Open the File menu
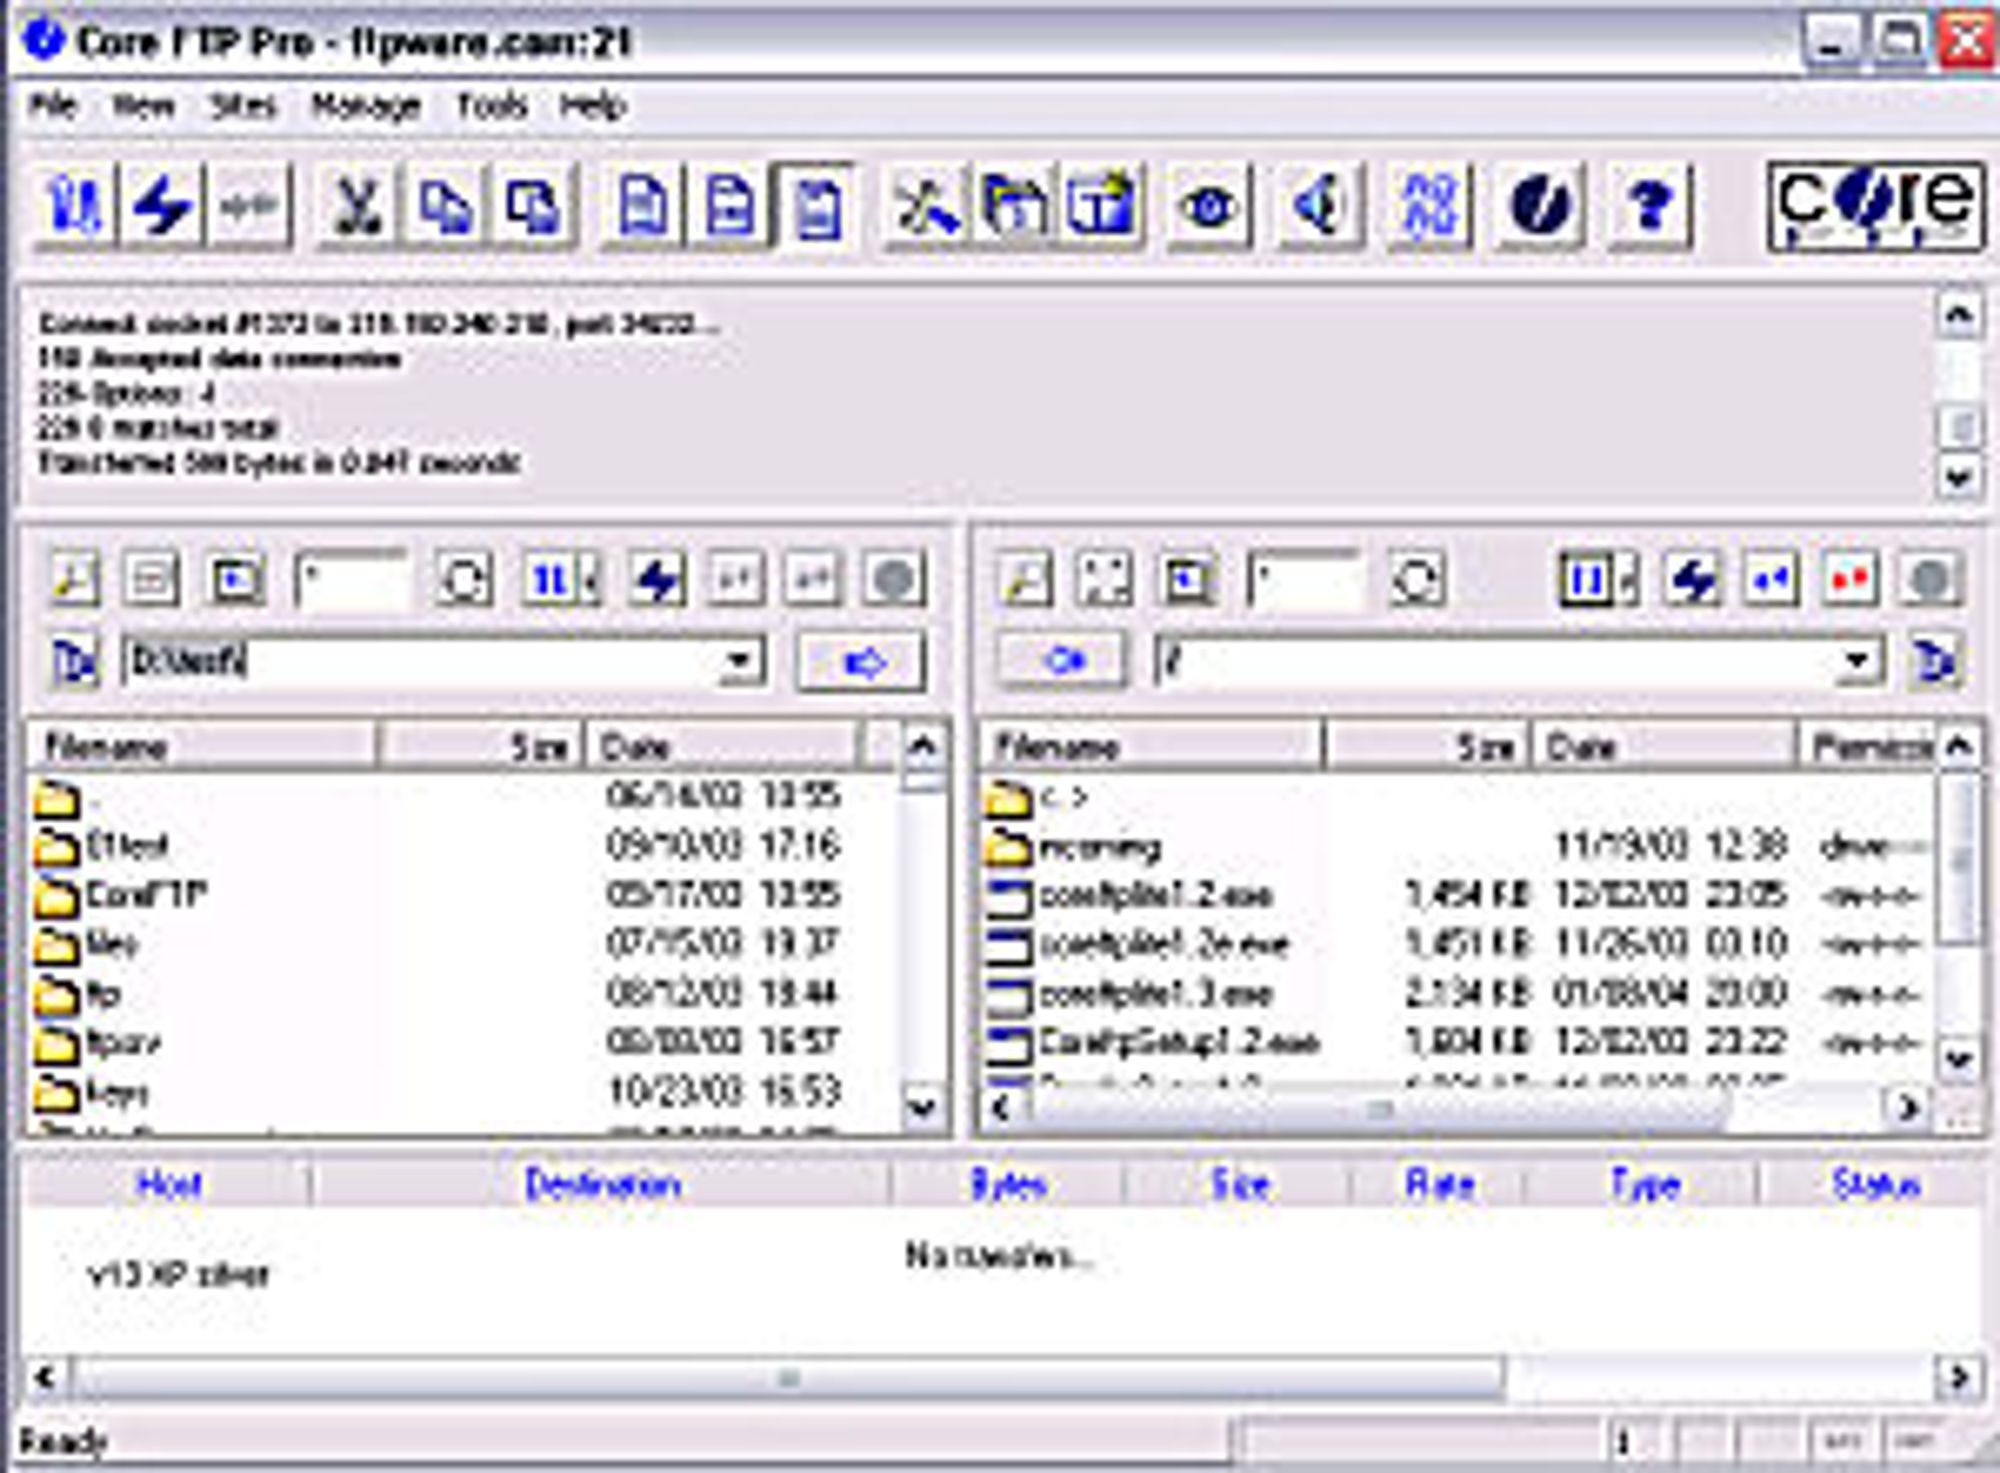 [x=52, y=105]
